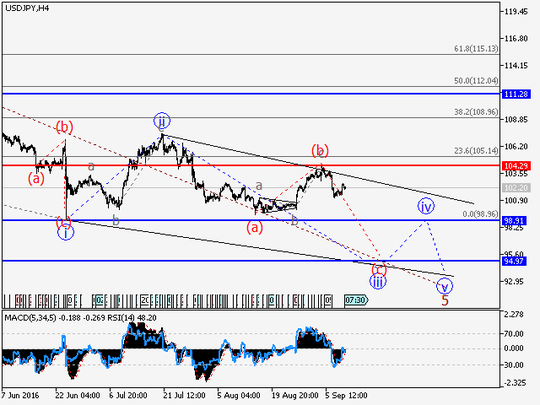Click the 116.80 price axis label
The height and width of the screenshot is (405, 540).
[x=516, y=39]
